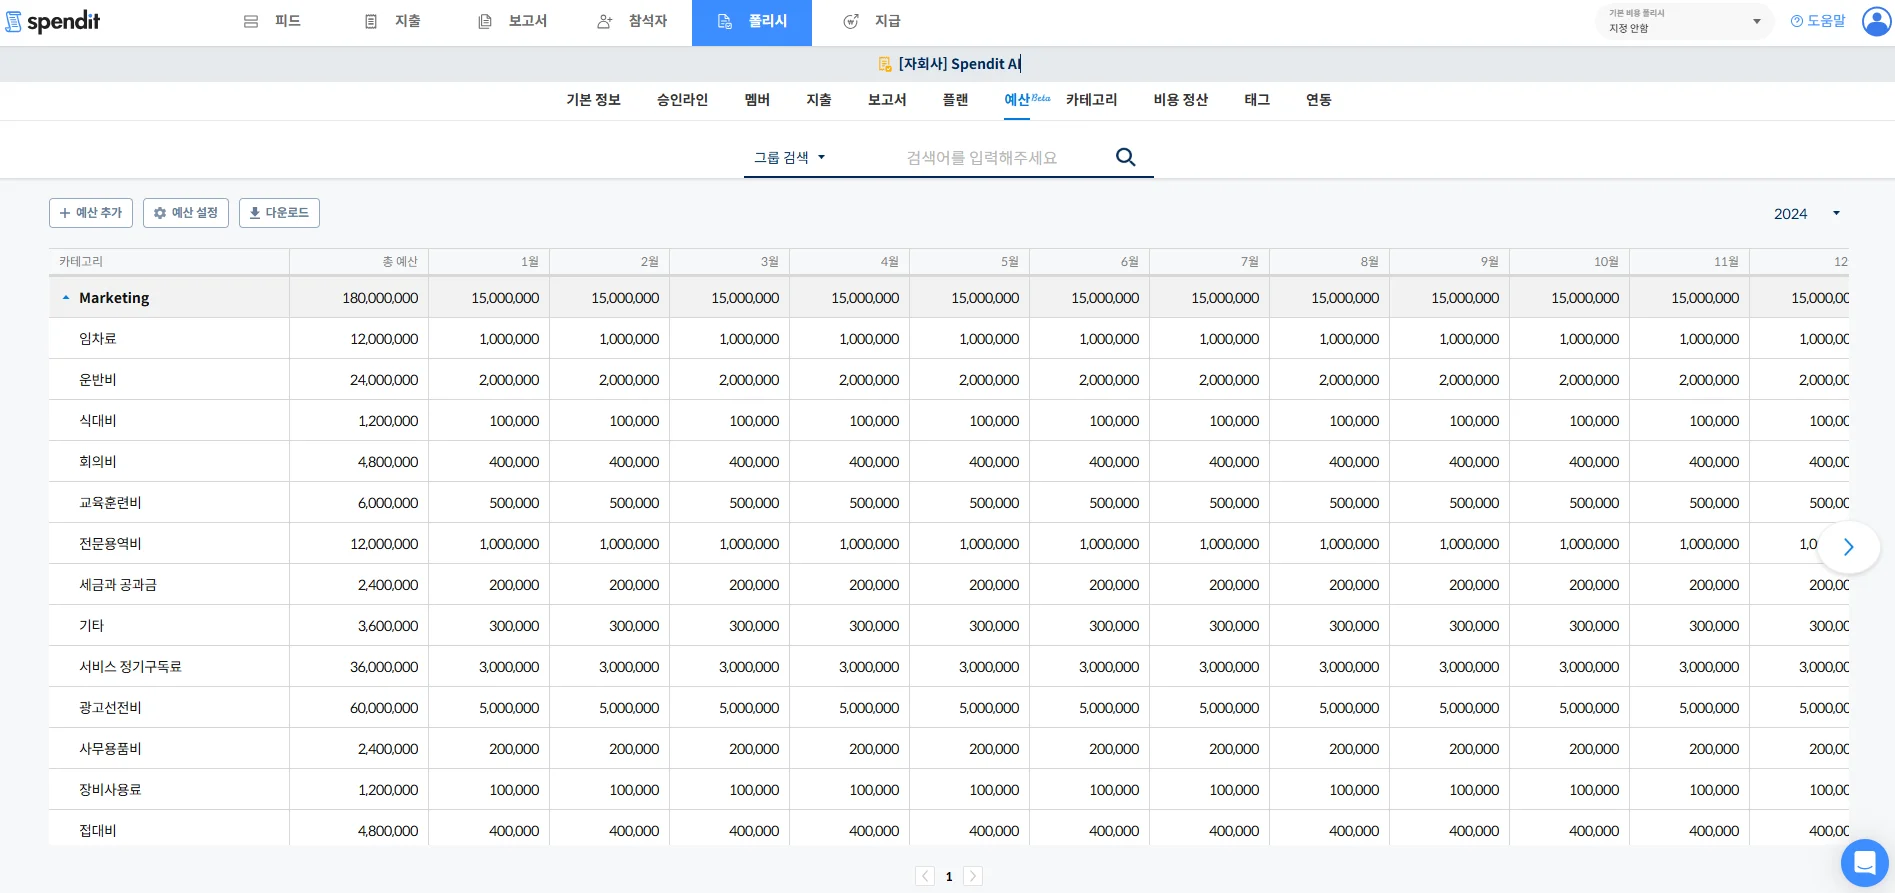Click the 다운로드 button
The height and width of the screenshot is (893, 1895).
click(279, 213)
